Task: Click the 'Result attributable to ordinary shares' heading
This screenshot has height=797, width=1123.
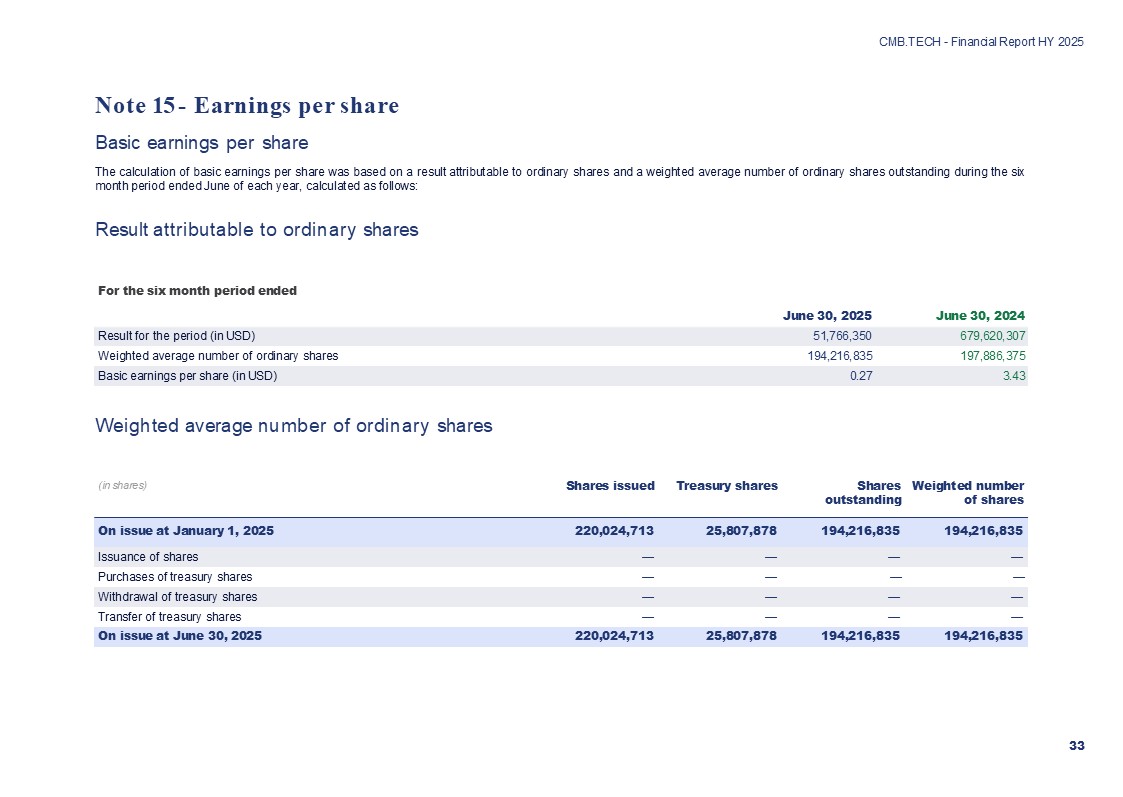Action: (x=256, y=230)
